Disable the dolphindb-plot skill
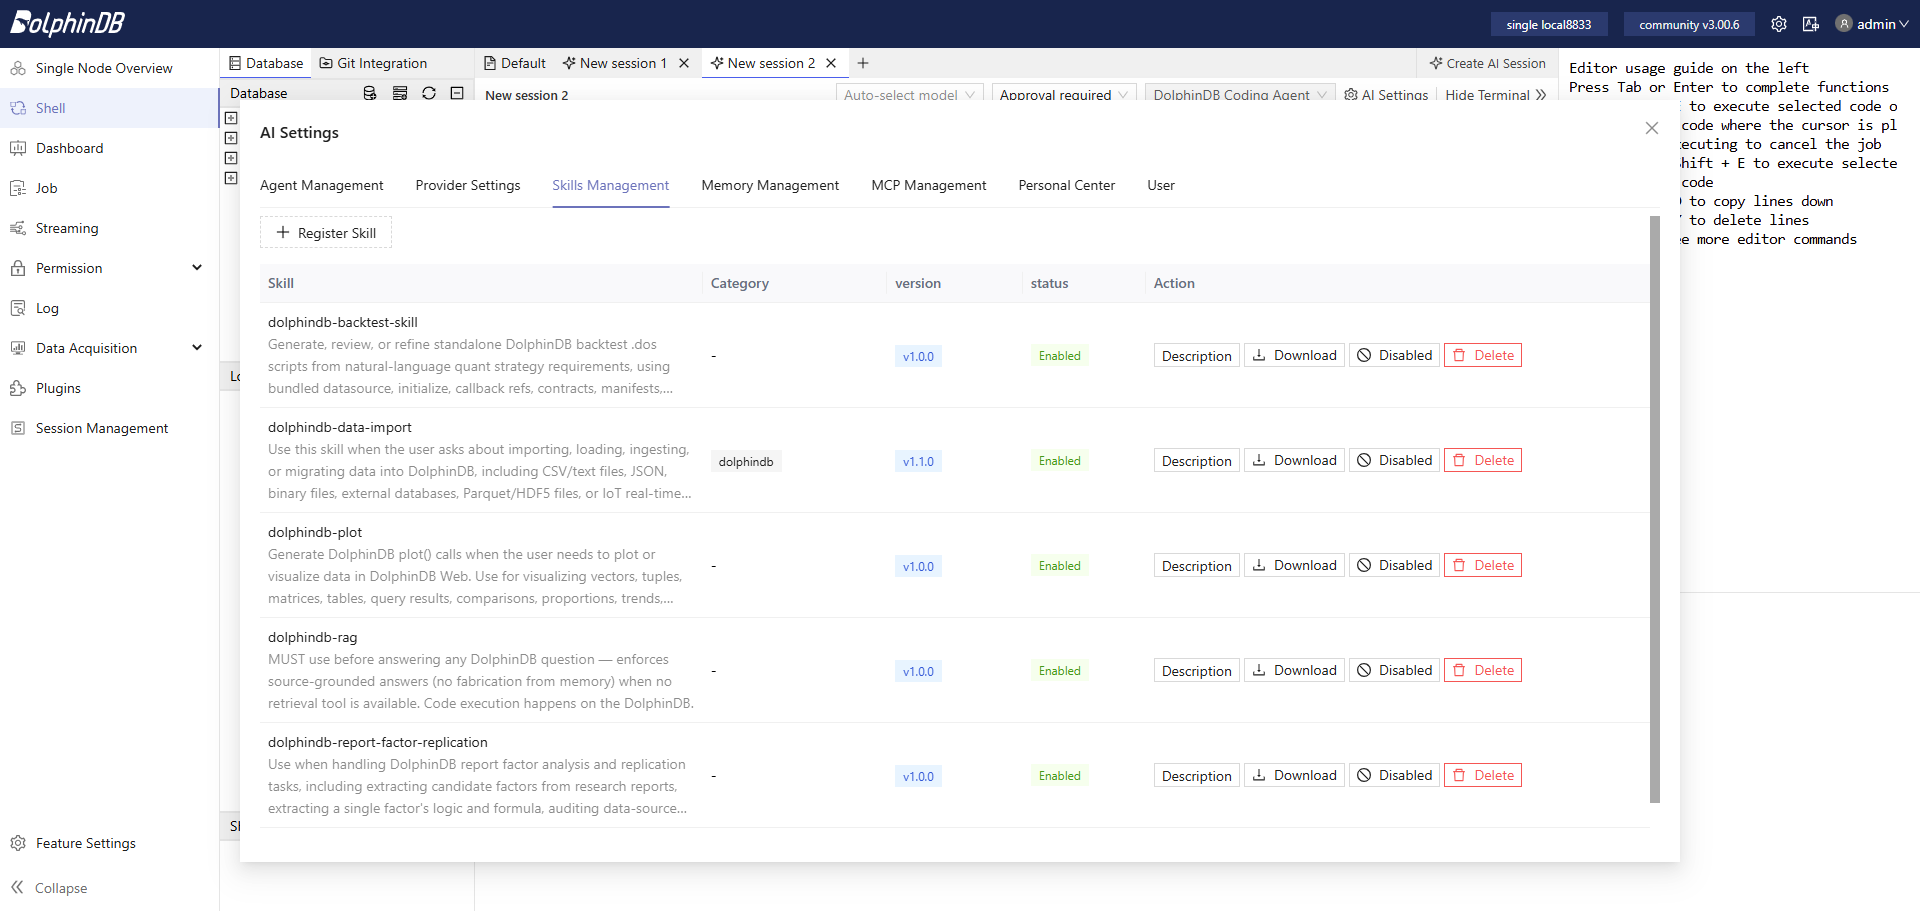The width and height of the screenshot is (1920, 911). click(1394, 565)
